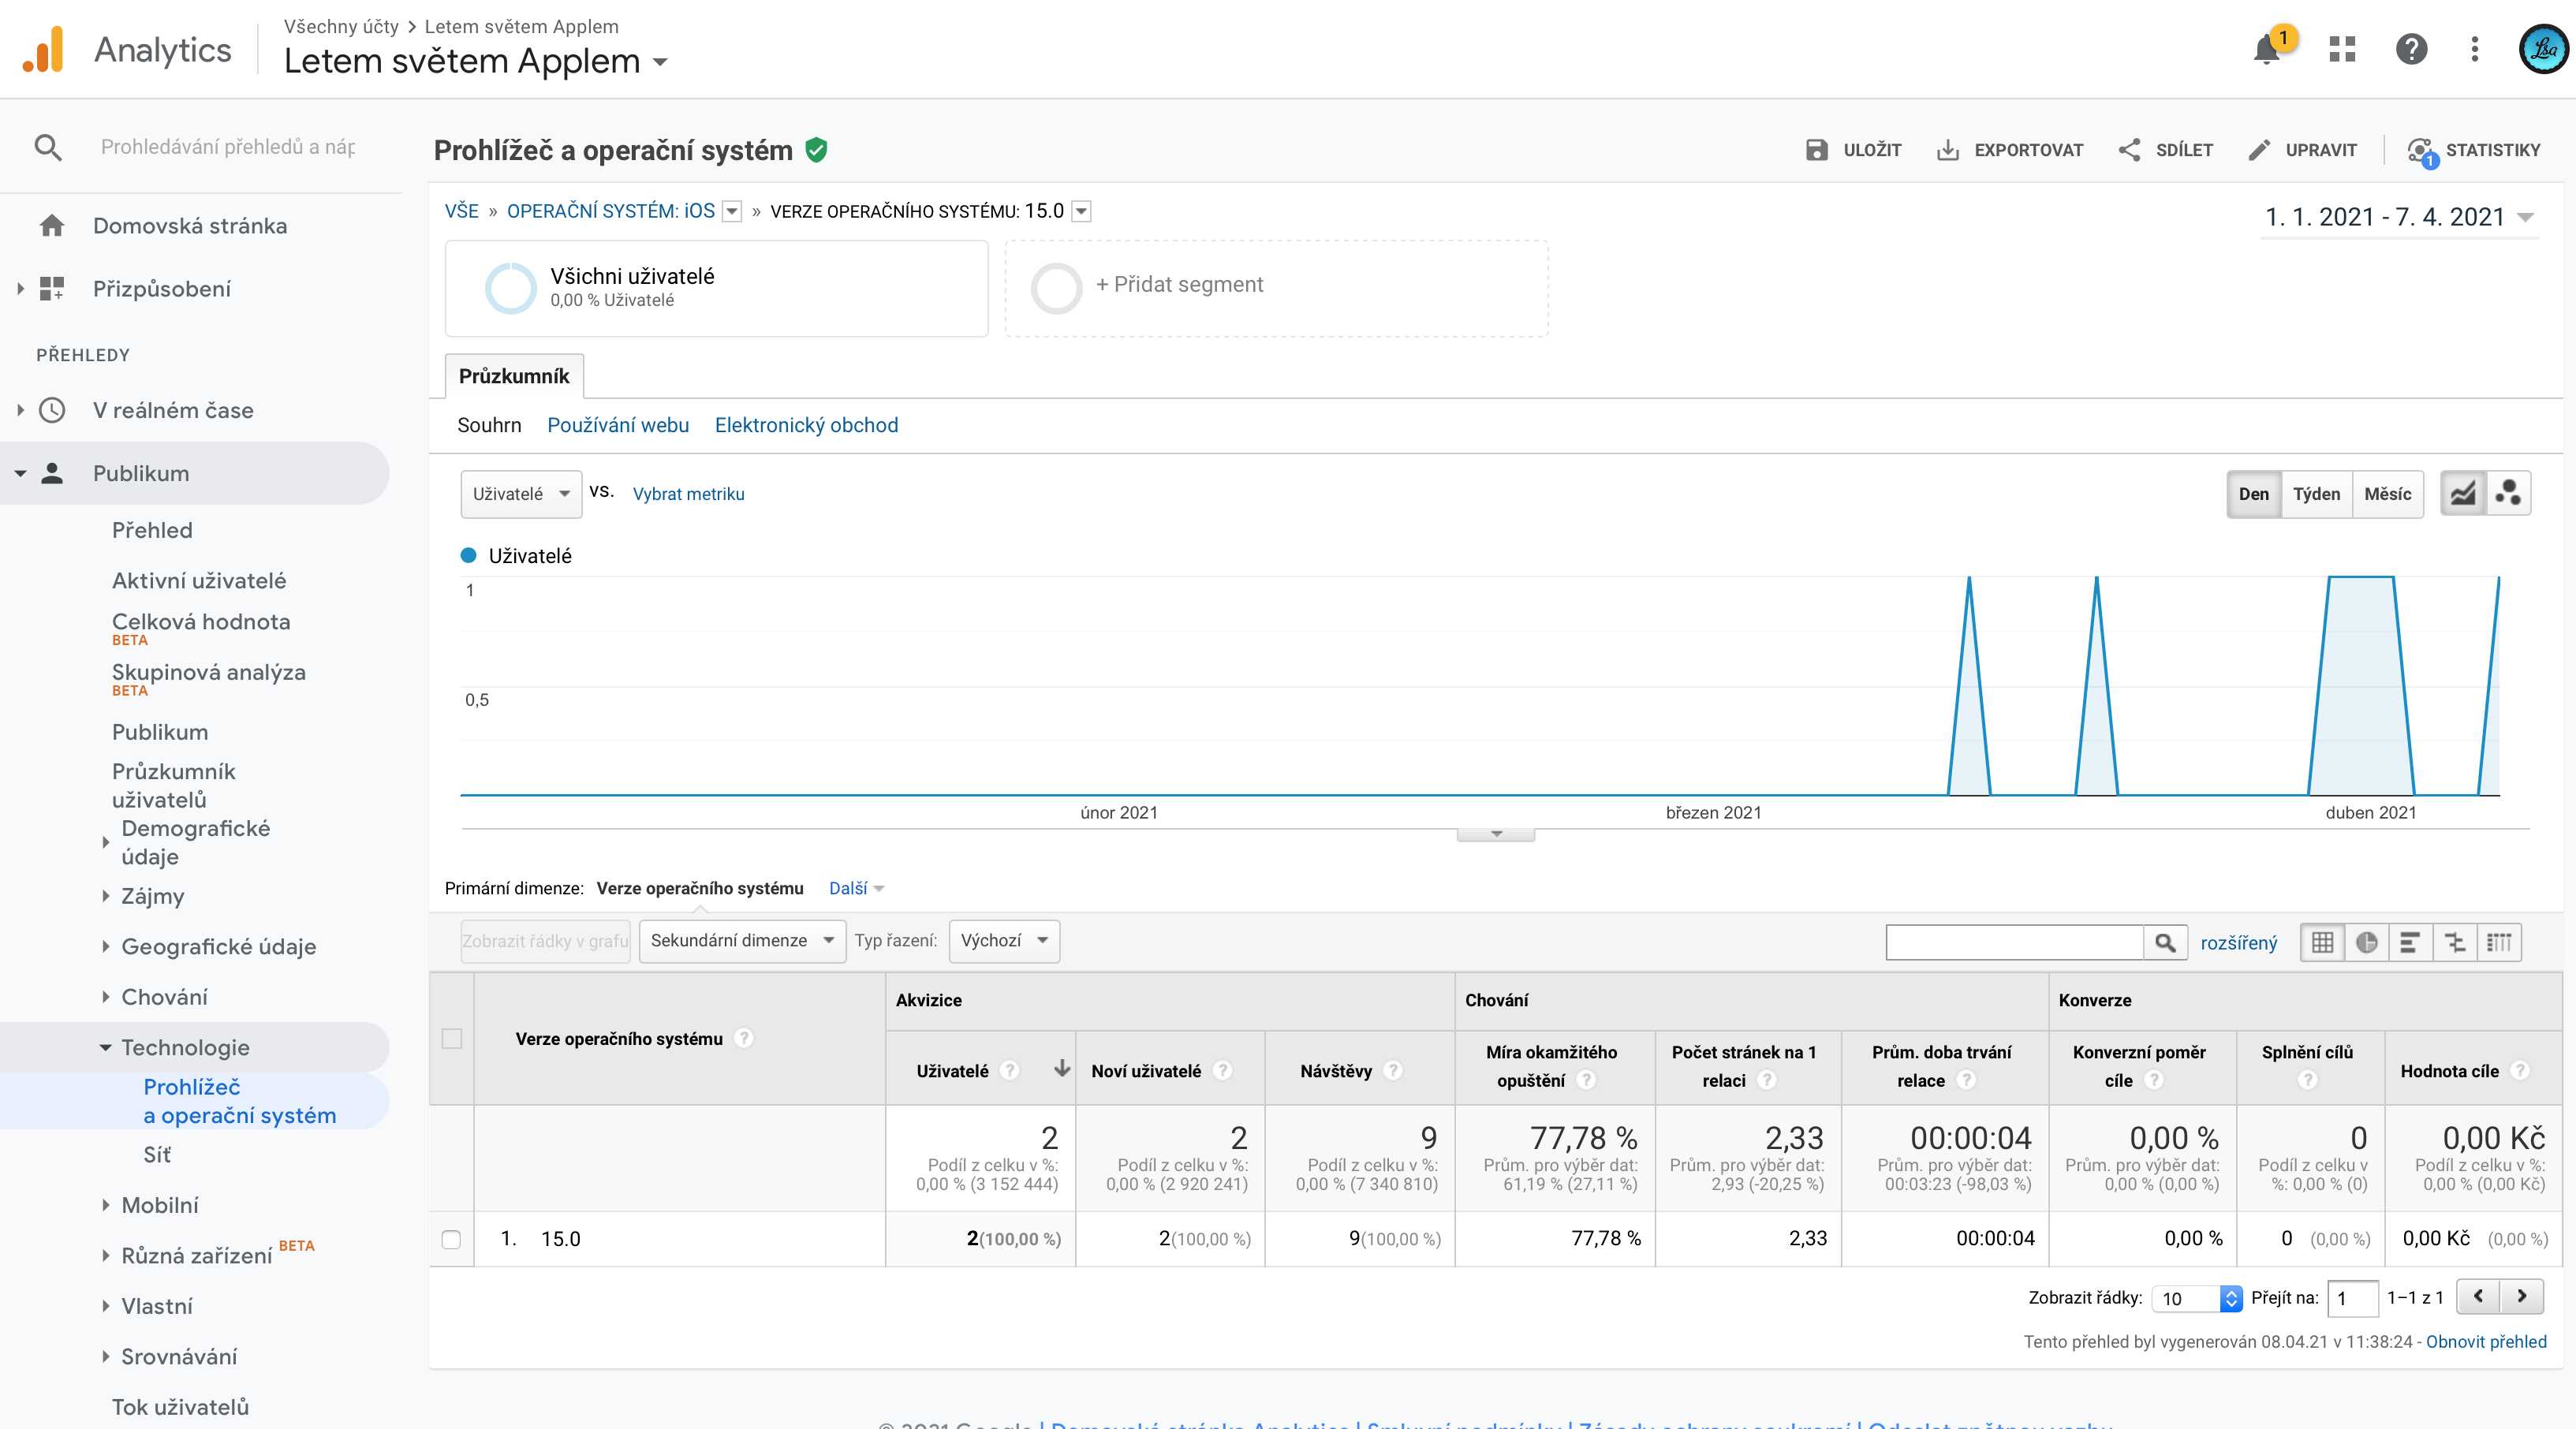Screen dimensions: 2576x1429
Task: Switch to motion chart view icon
Action: pos(2508,493)
